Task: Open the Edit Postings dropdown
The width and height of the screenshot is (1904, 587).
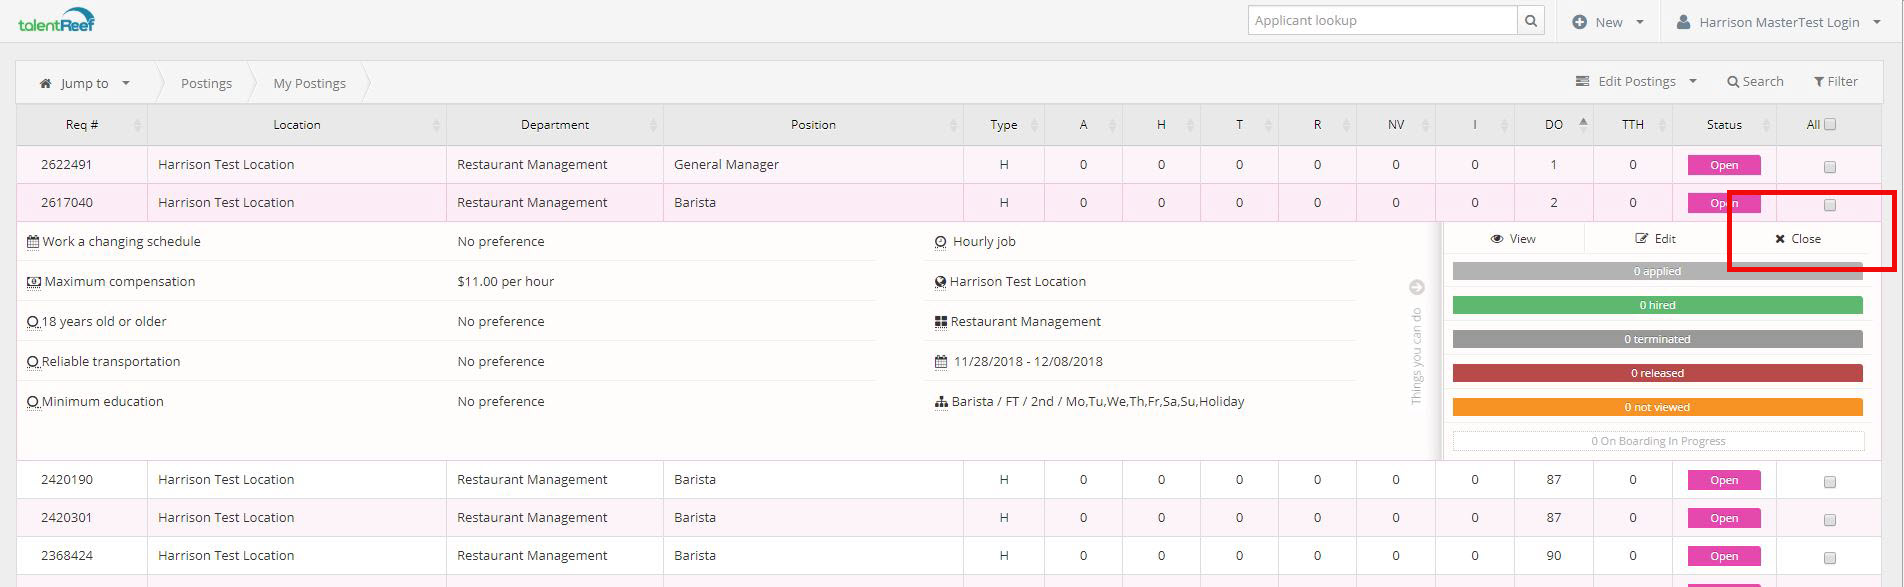Action: tap(1636, 82)
